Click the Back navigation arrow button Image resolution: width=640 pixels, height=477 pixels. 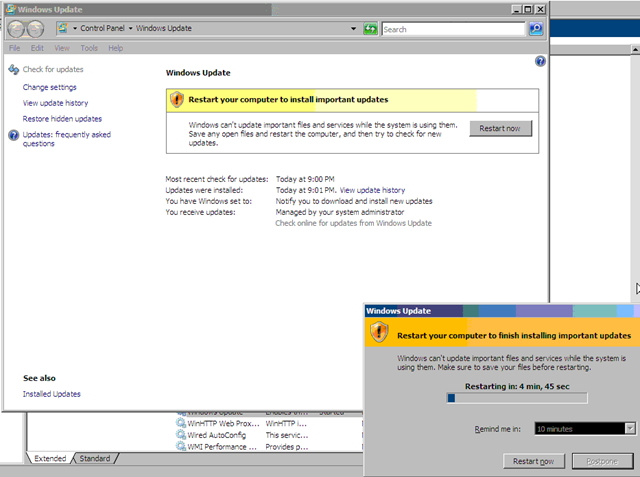17,29
